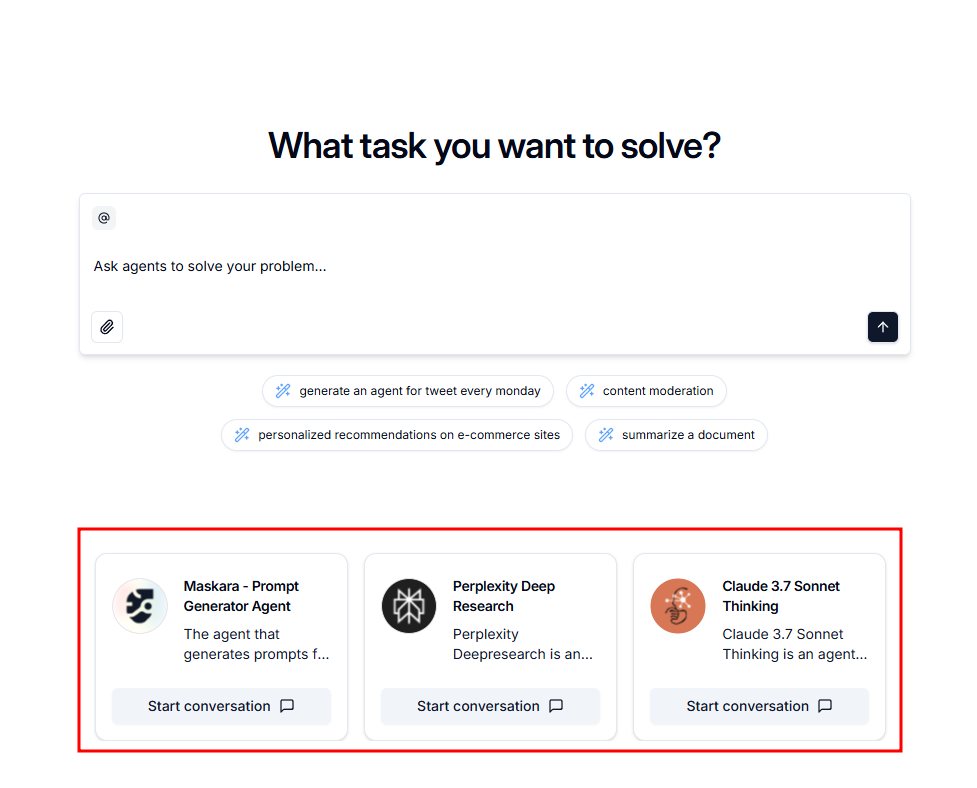Click the chat bubble icon on the Claude card
This screenshot has height=788, width=977.
pos(825,706)
